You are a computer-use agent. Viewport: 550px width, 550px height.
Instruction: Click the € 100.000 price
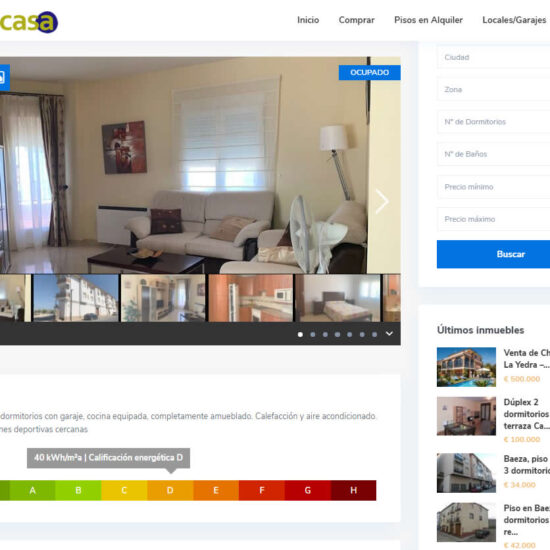pos(522,440)
